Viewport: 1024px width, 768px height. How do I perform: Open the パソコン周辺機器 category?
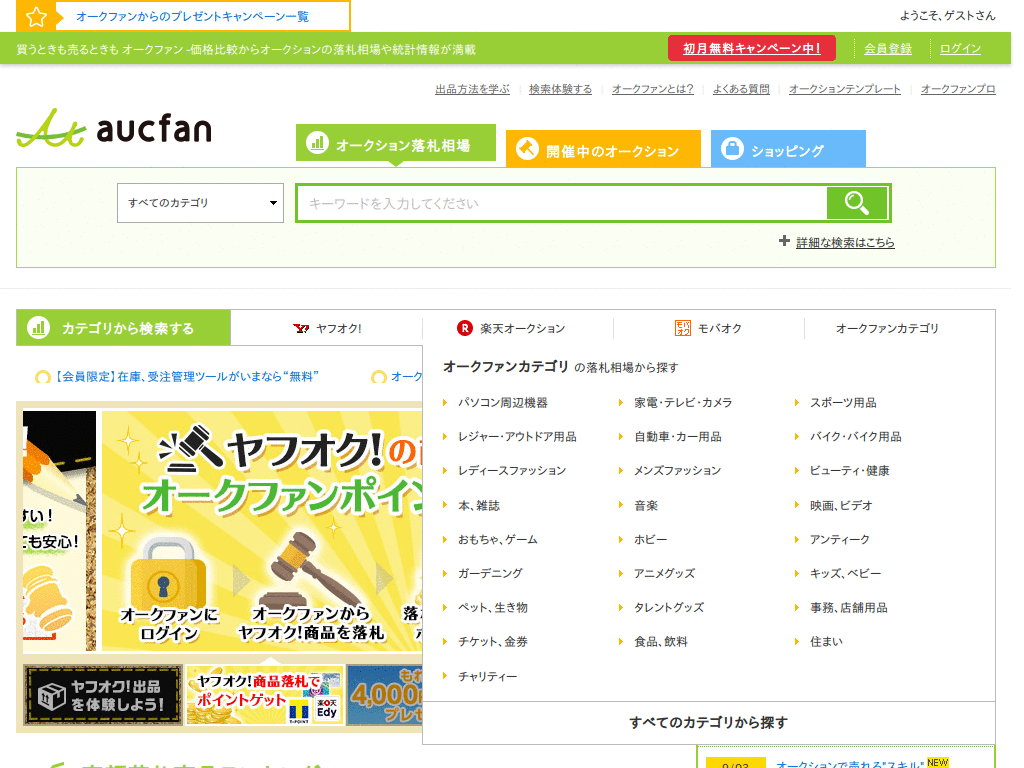click(503, 403)
